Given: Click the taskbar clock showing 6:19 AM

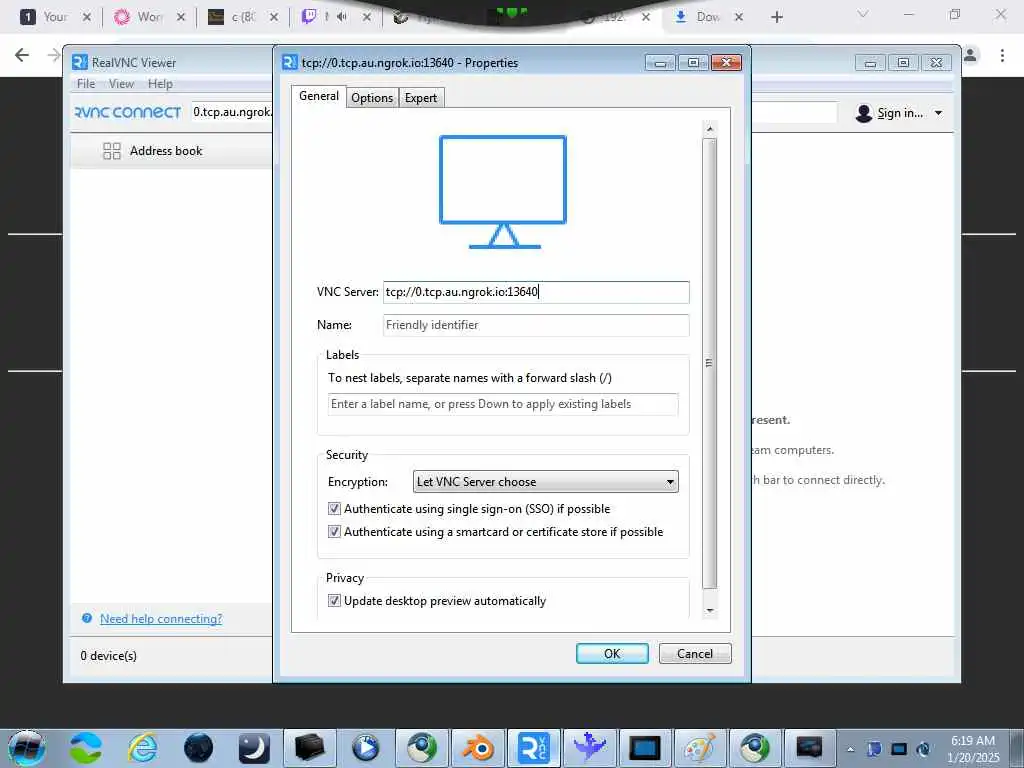Looking at the screenshot, I should tap(973, 748).
